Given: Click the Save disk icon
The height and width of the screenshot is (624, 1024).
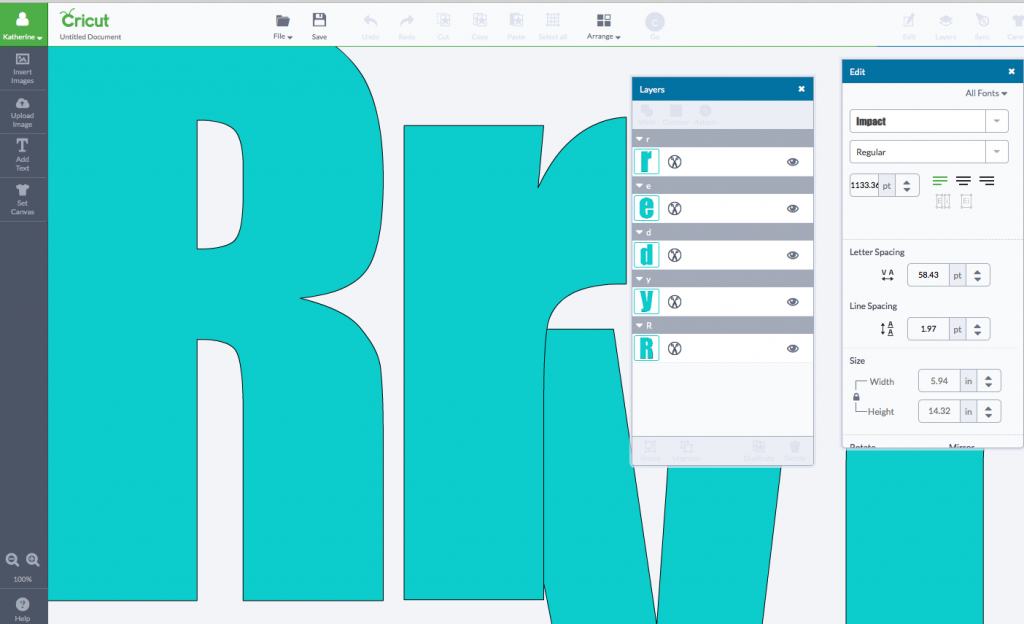Looking at the screenshot, I should 319,20.
